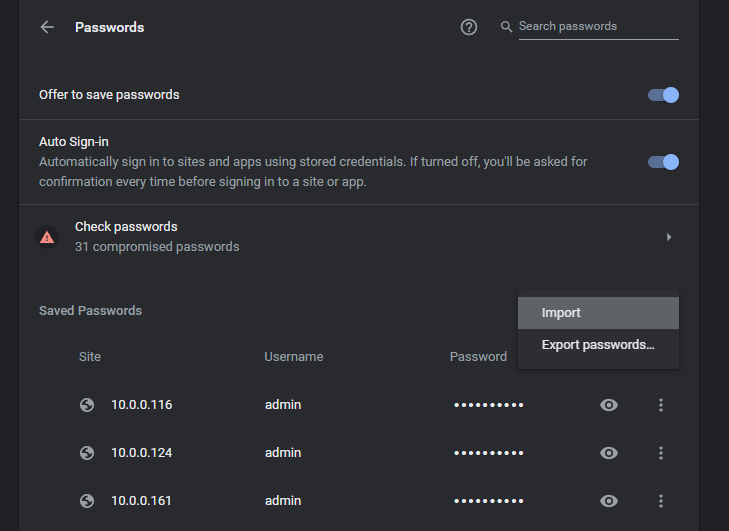The height and width of the screenshot is (531, 729).
Task: Show password for 10.0.0.161
Action: tap(609, 501)
